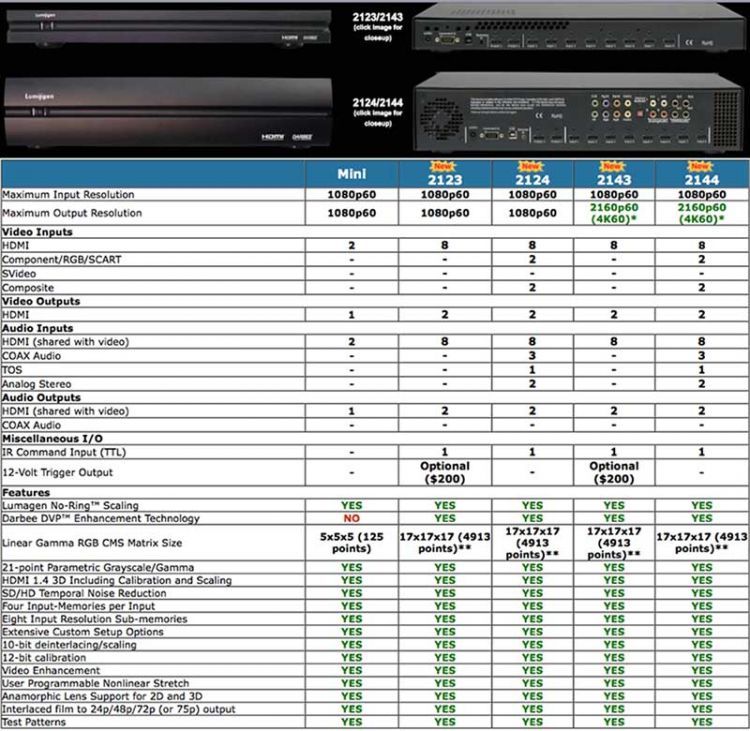The height and width of the screenshot is (731, 750).
Task: Click the Darbee DVP Enhancement Technology label
Action: point(101,519)
